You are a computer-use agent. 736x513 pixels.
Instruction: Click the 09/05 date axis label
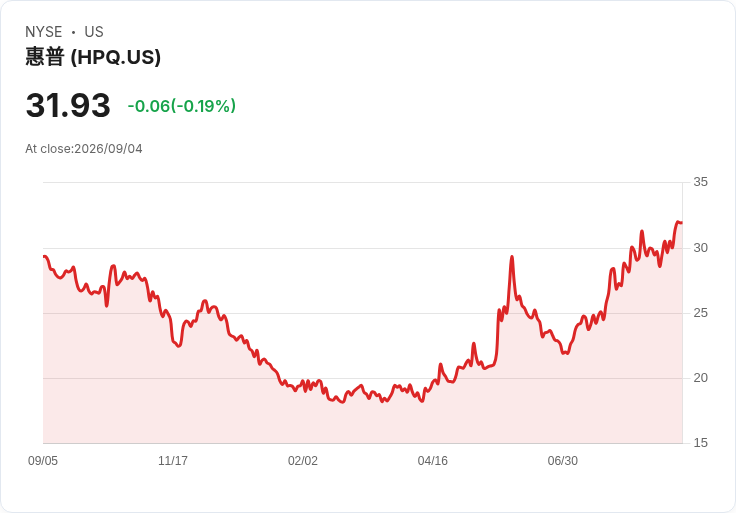coord(43,461)
